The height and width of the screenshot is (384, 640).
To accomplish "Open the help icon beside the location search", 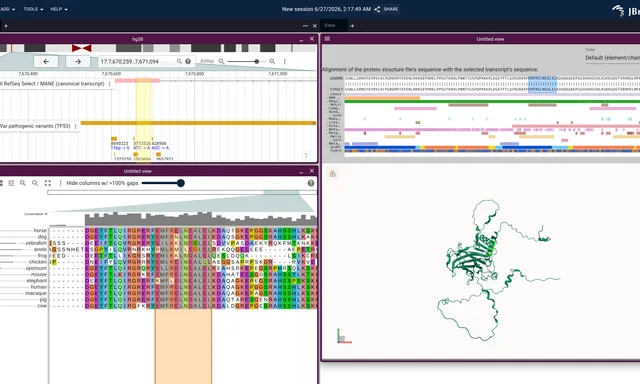I will pos(188,61).
